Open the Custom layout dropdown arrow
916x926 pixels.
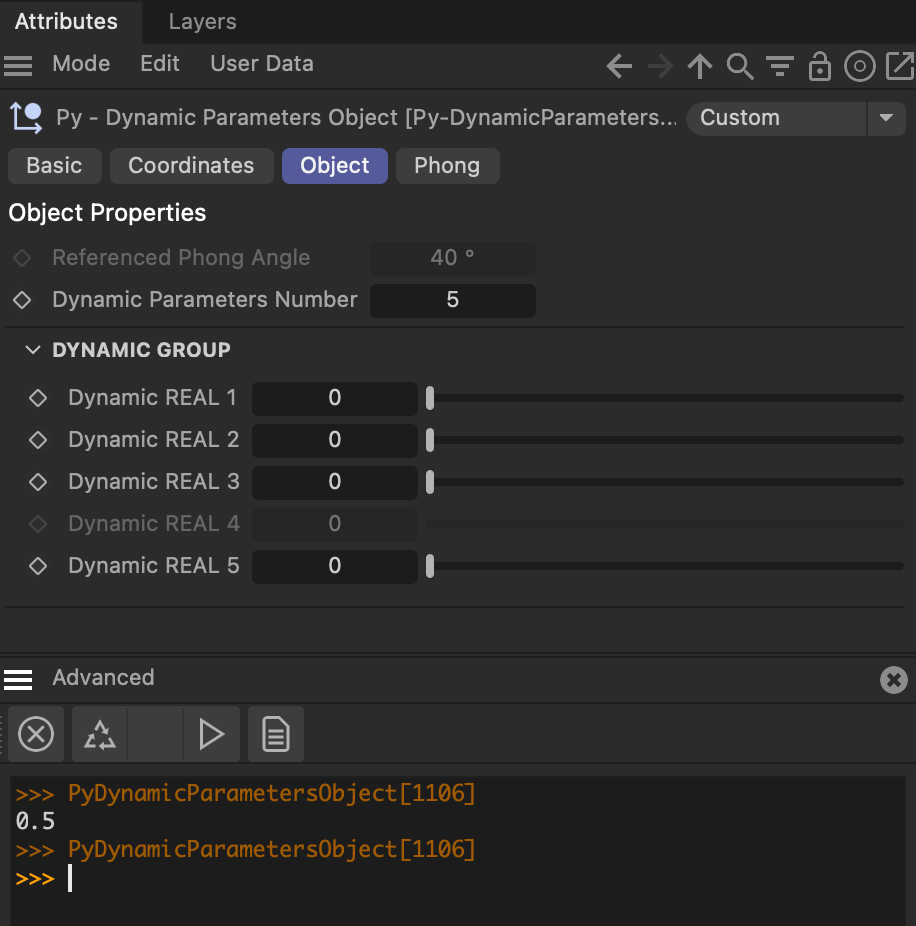point(885,118)
